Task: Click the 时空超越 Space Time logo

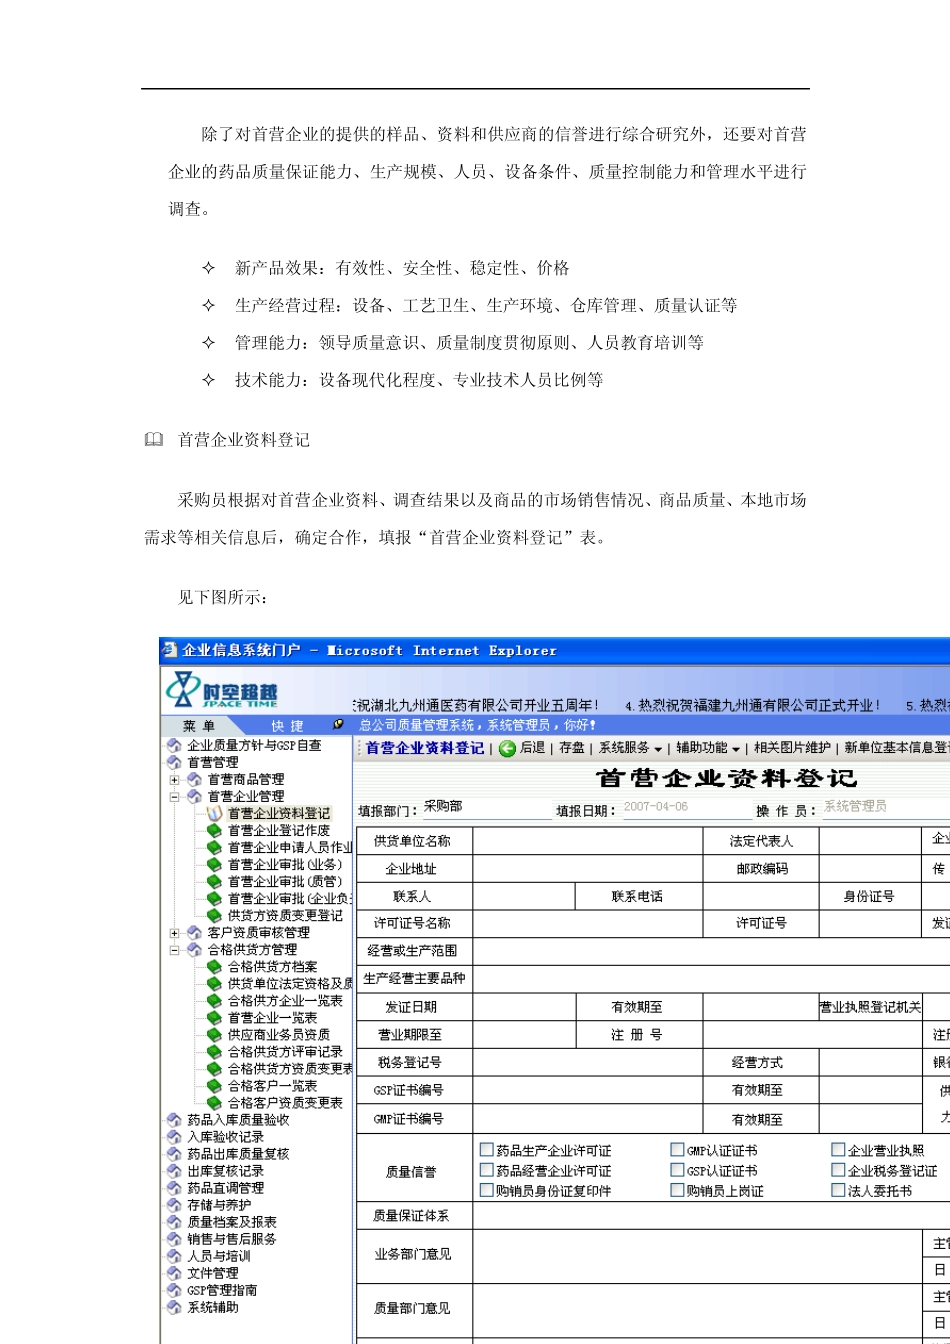Action: tap(222, 691)
